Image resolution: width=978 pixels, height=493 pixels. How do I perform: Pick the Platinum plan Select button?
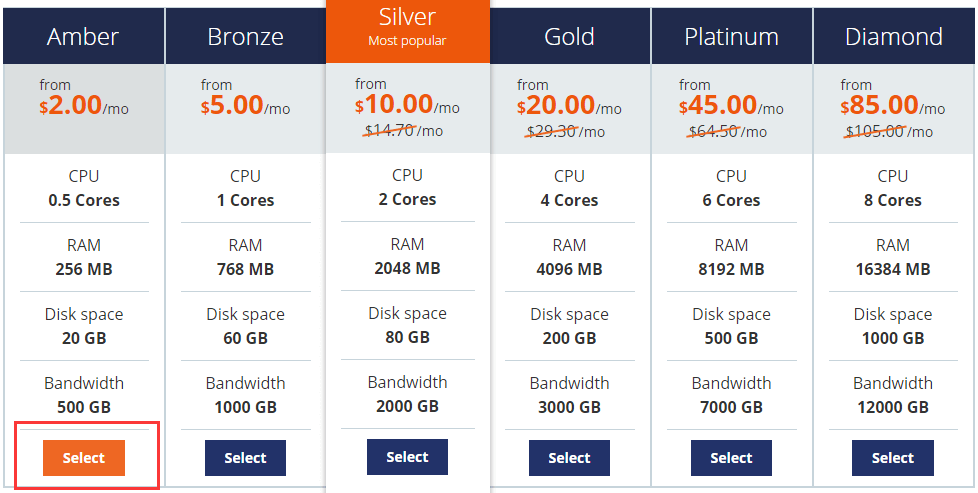pos(731,458)
